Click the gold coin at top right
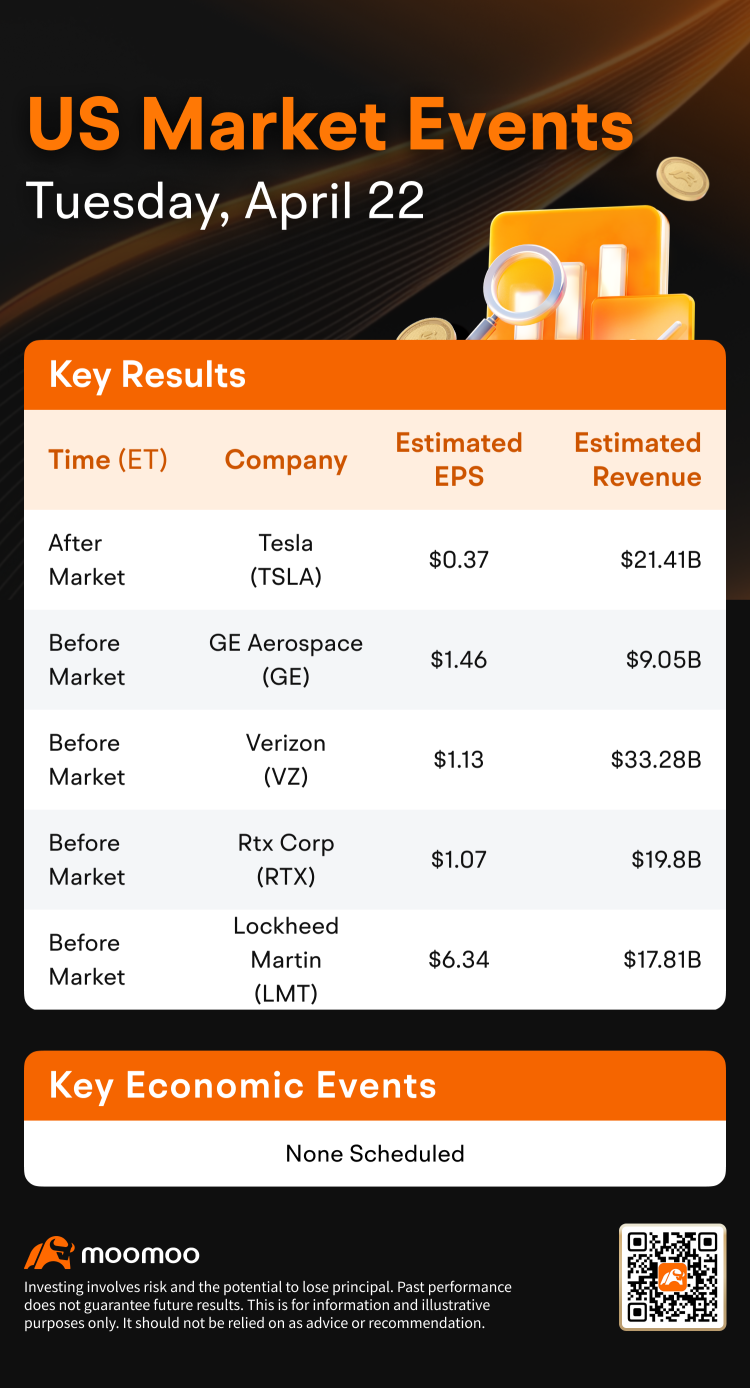Screen dimensions: 750x1388 click(683, 179)
